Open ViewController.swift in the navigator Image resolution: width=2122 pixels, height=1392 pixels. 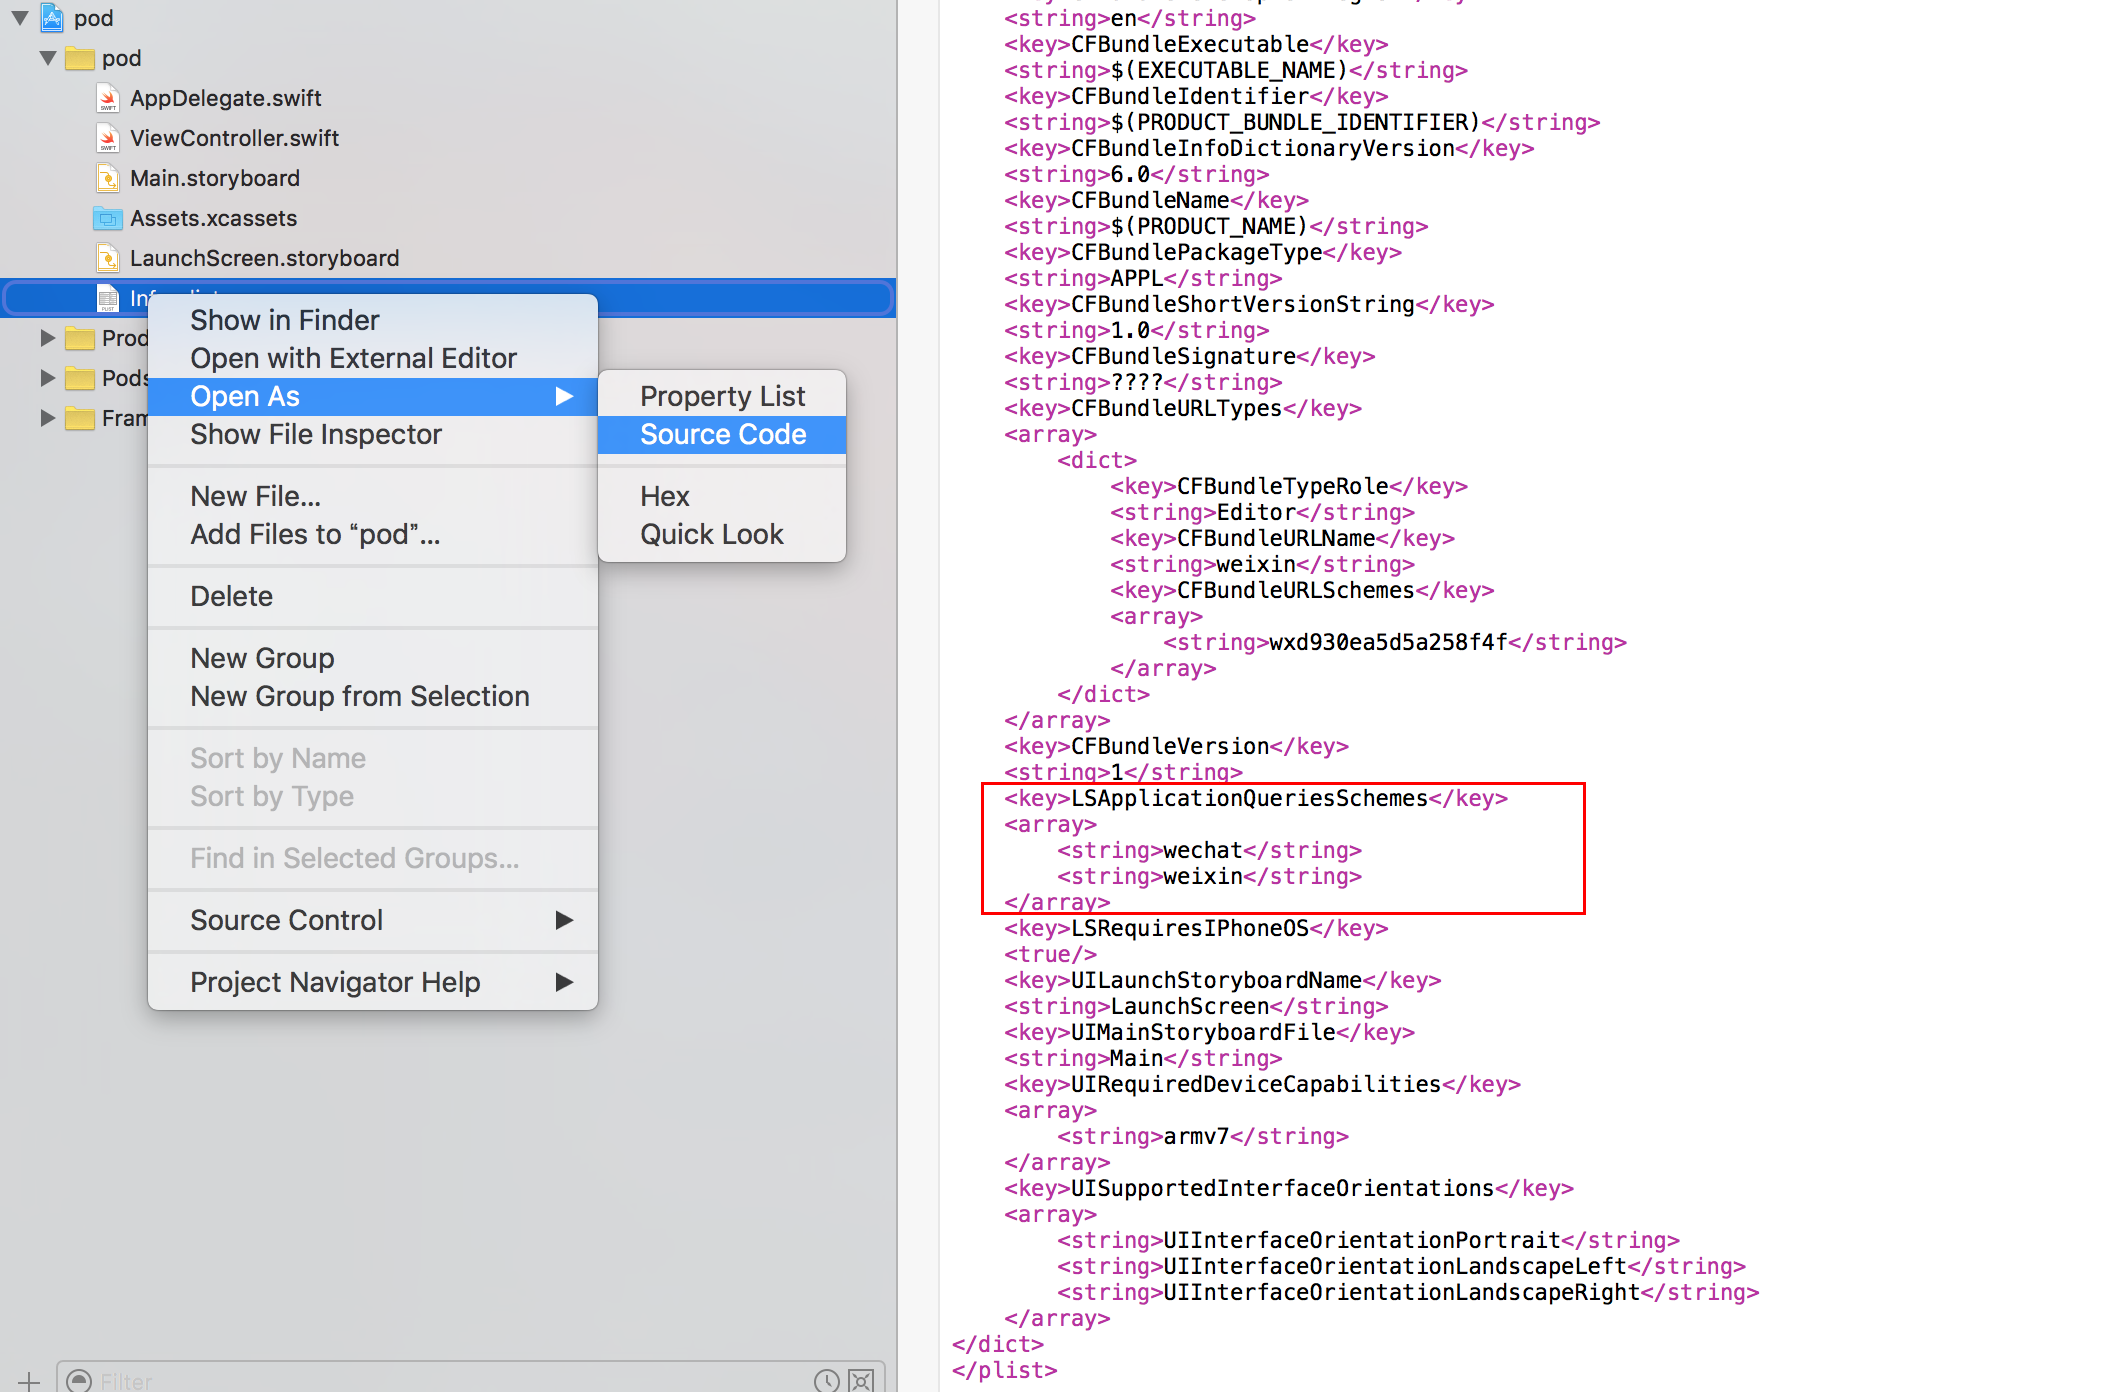[234, 138]
